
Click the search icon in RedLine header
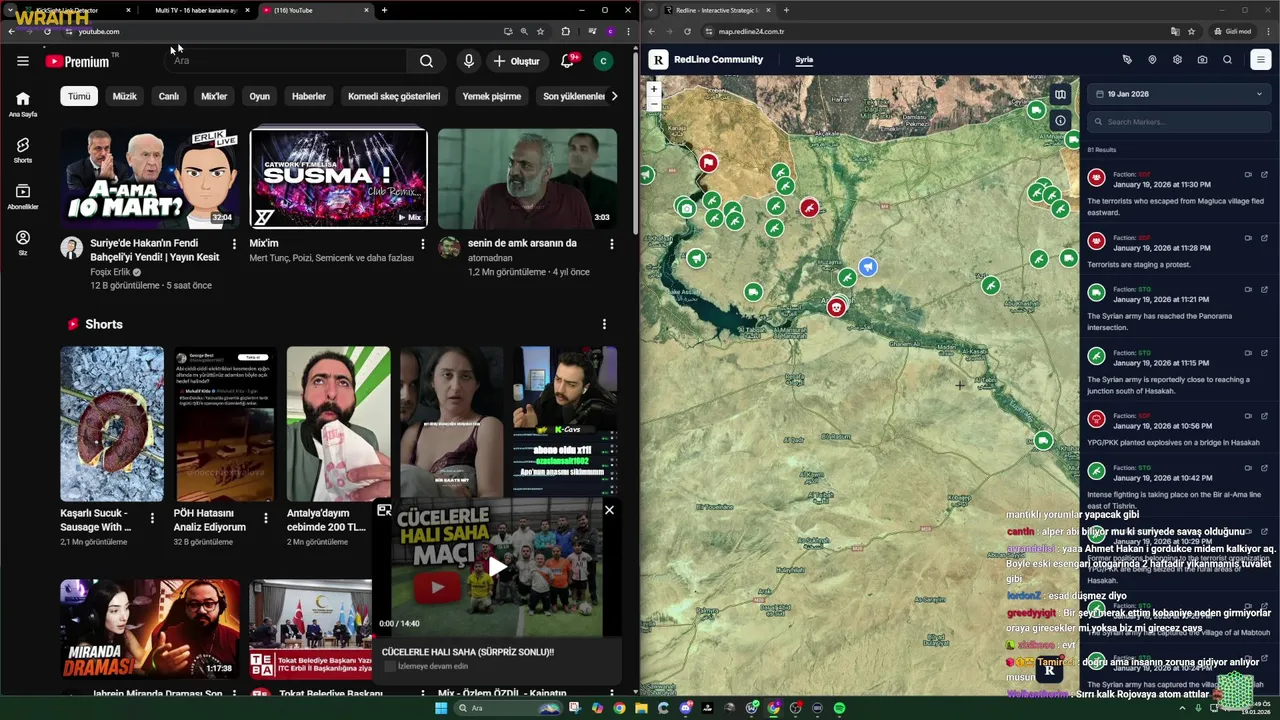(1227, 60)
